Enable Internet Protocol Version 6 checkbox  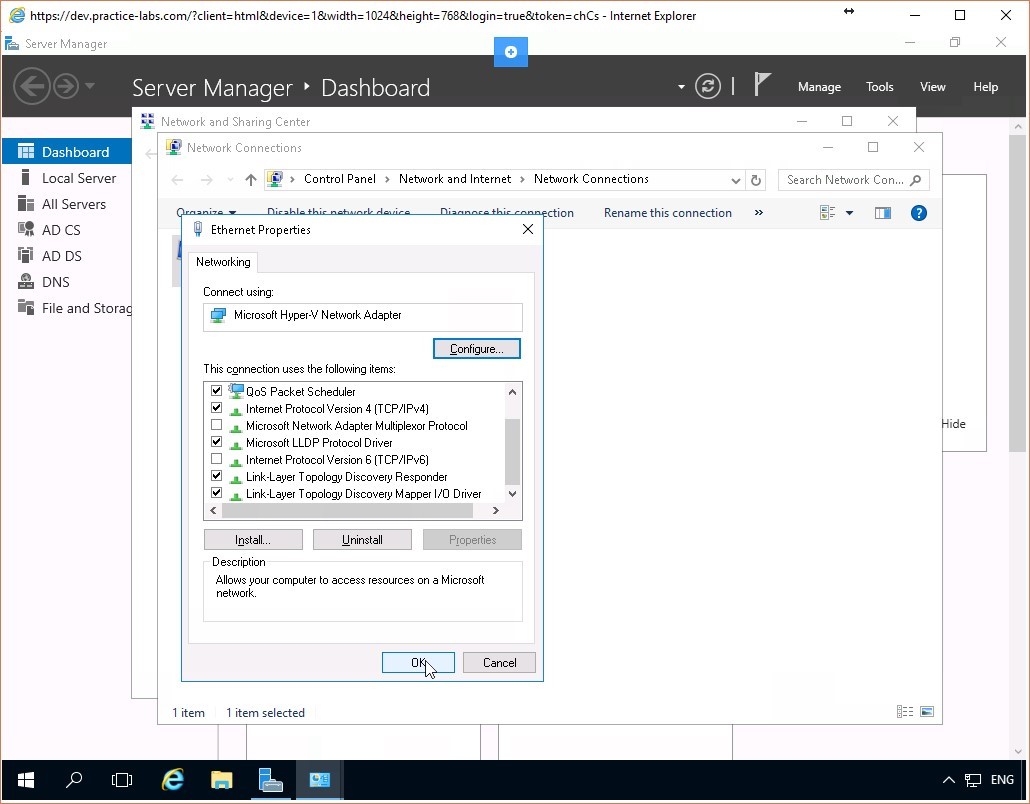point(216,460)
